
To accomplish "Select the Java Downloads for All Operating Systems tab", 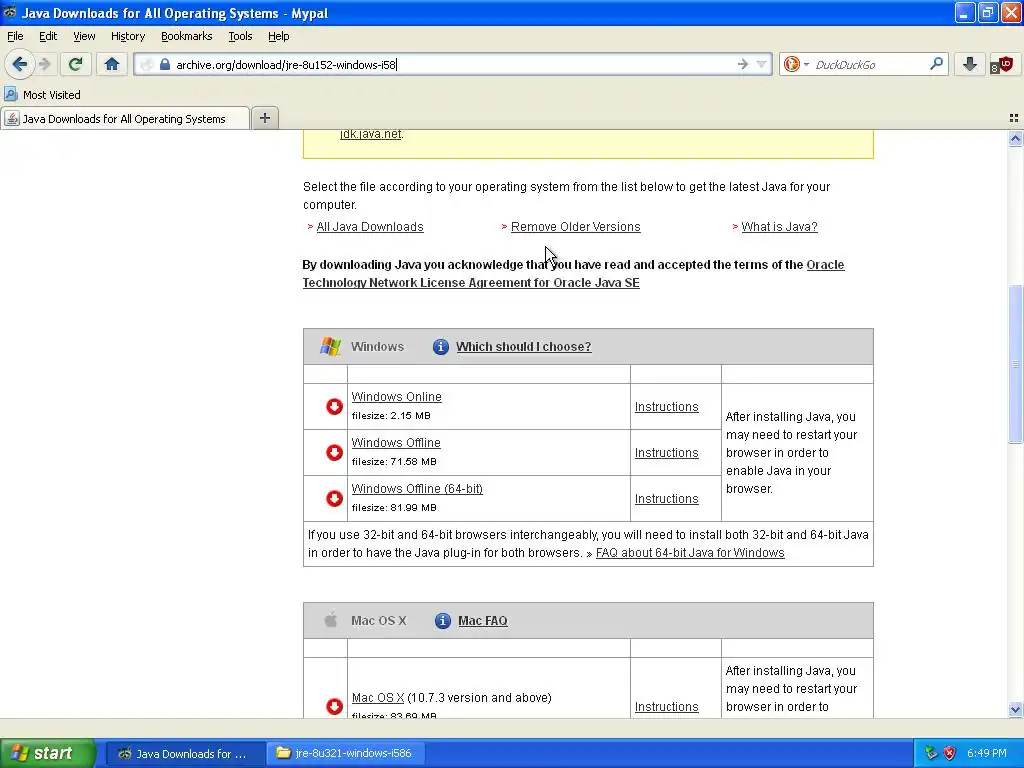I will coord(125,118).
